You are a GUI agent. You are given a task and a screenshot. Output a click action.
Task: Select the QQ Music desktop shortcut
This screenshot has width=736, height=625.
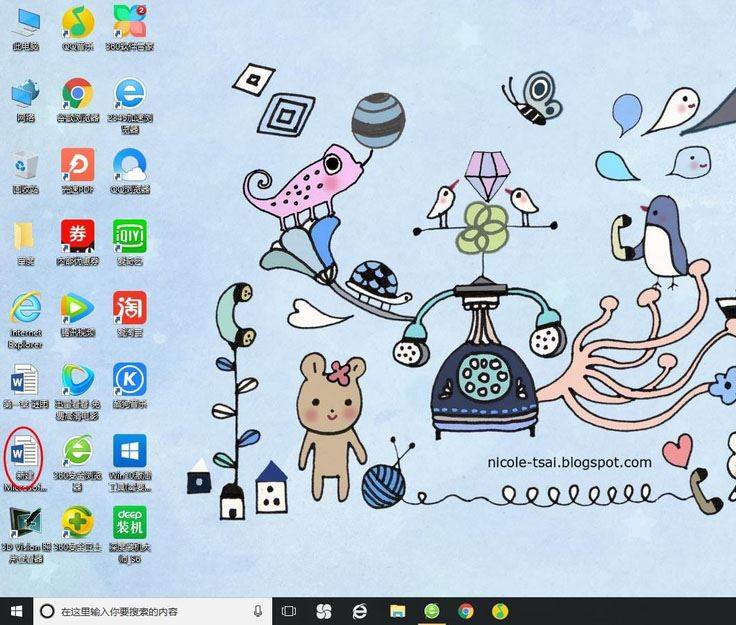(x=77, y=29)
